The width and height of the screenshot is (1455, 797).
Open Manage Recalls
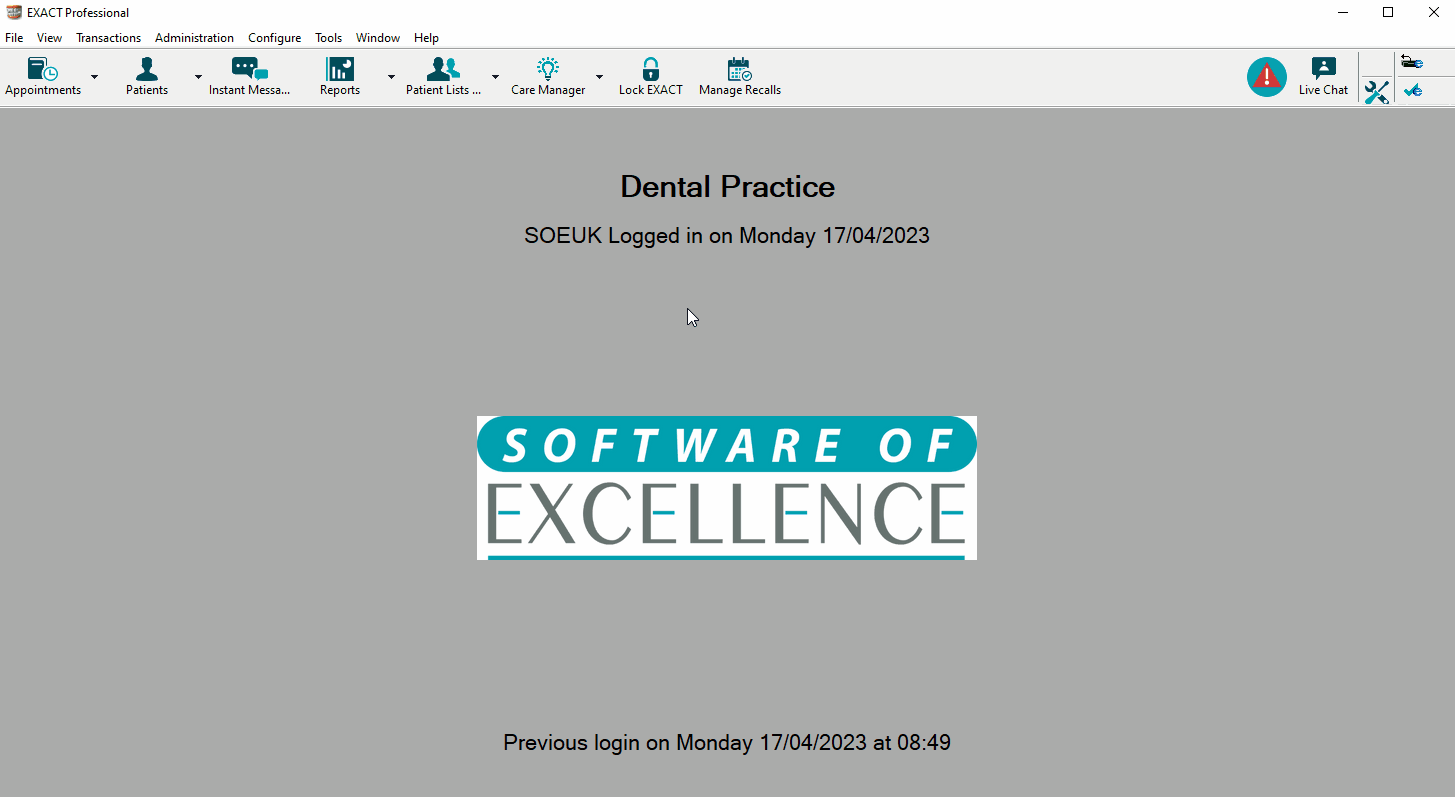739,75
